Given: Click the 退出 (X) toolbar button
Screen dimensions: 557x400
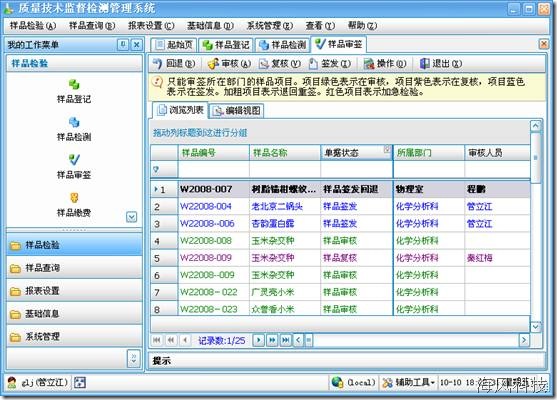Looking at the screenshot, I should (x=440, y=64).
